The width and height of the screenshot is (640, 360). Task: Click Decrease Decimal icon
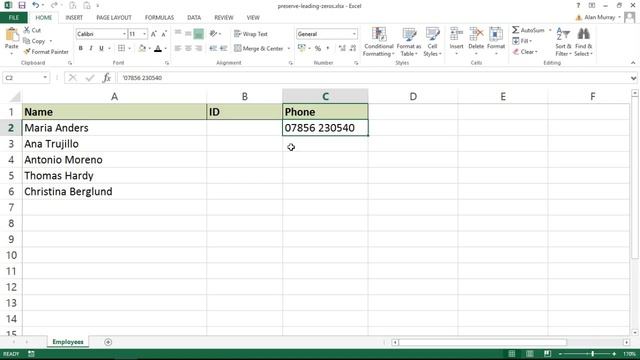tap(353, 48)
